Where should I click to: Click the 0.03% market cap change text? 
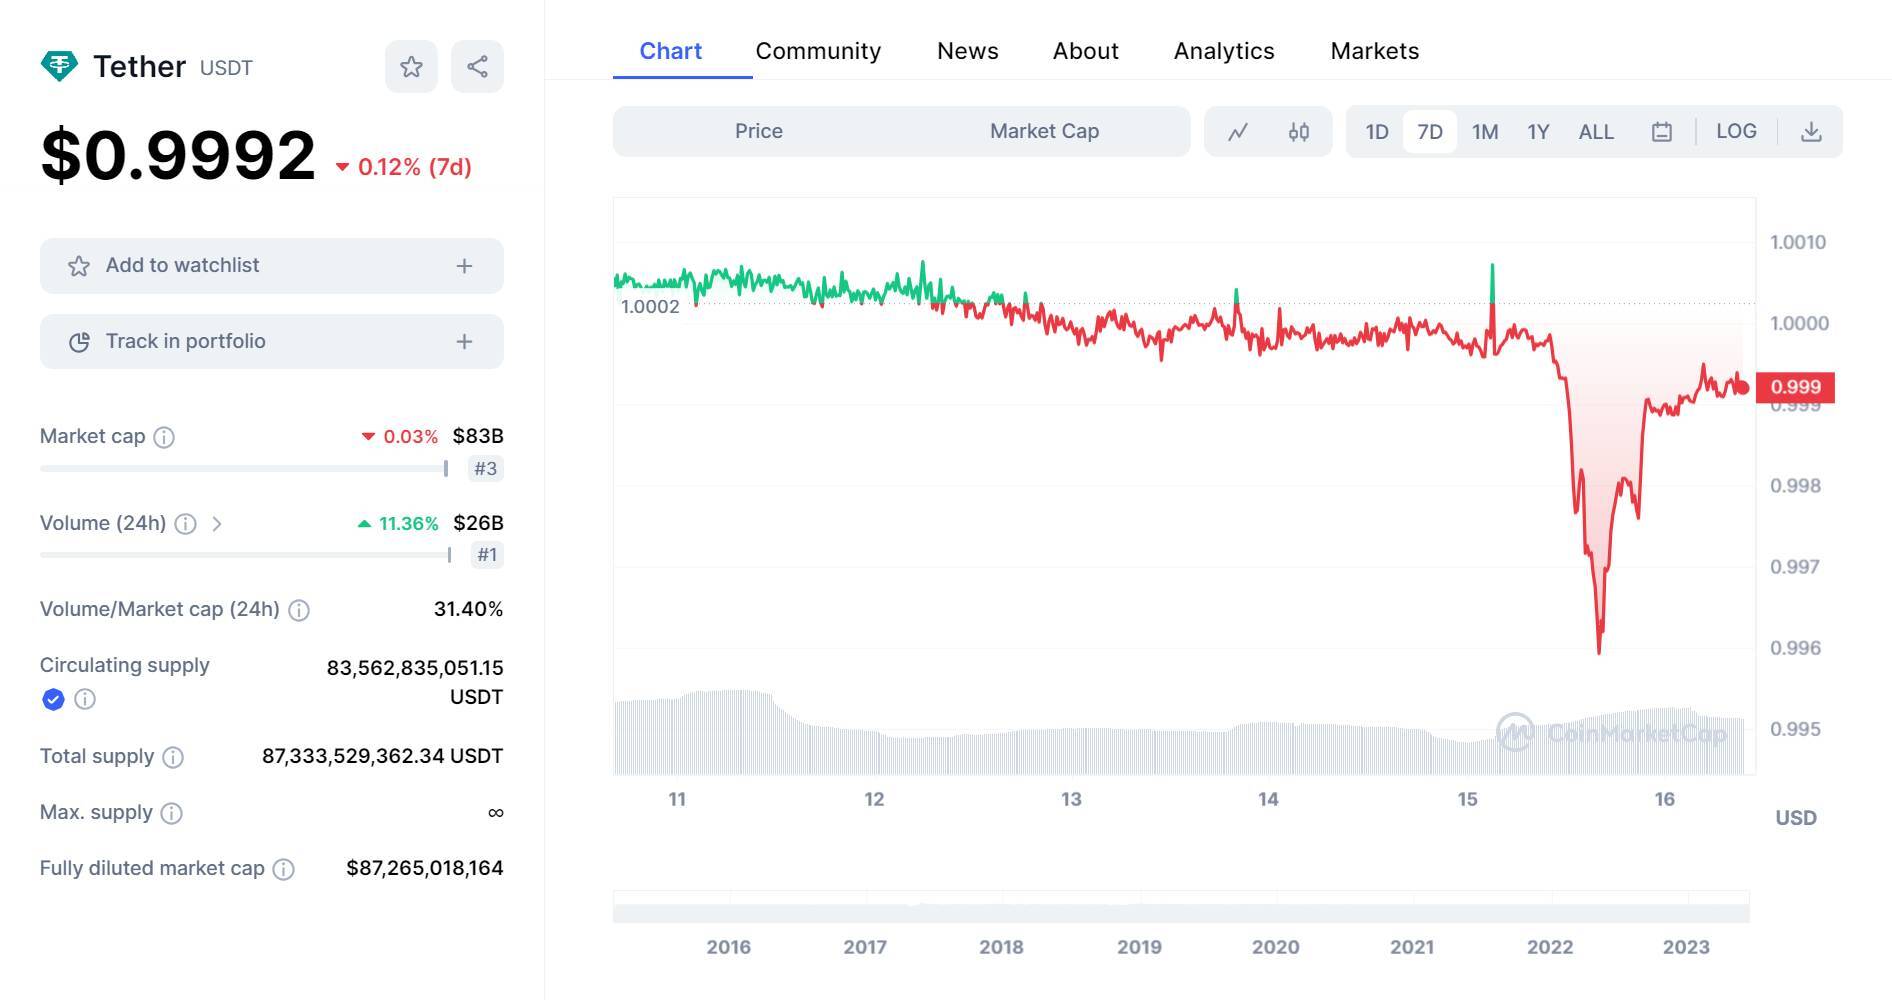click(x=410, y=437)
